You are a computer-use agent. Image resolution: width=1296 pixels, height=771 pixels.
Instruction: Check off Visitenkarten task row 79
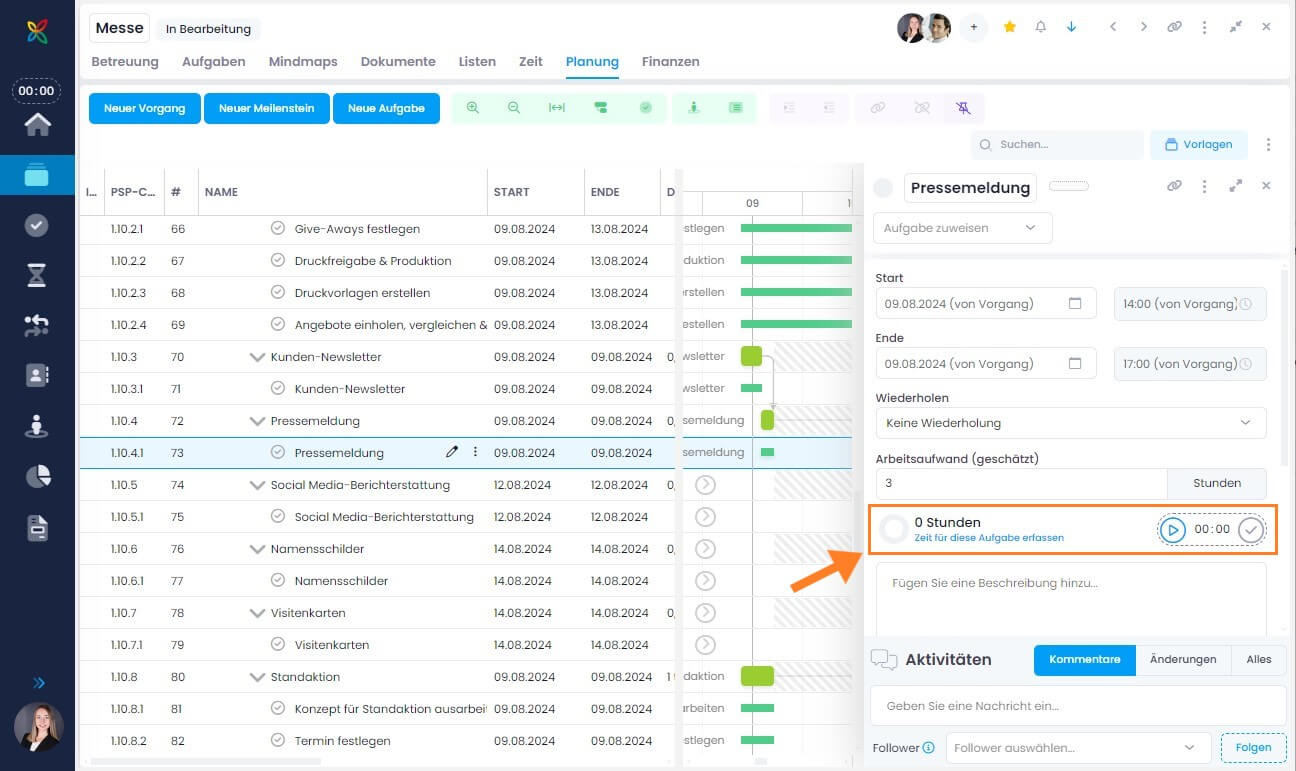click(278, 644)
